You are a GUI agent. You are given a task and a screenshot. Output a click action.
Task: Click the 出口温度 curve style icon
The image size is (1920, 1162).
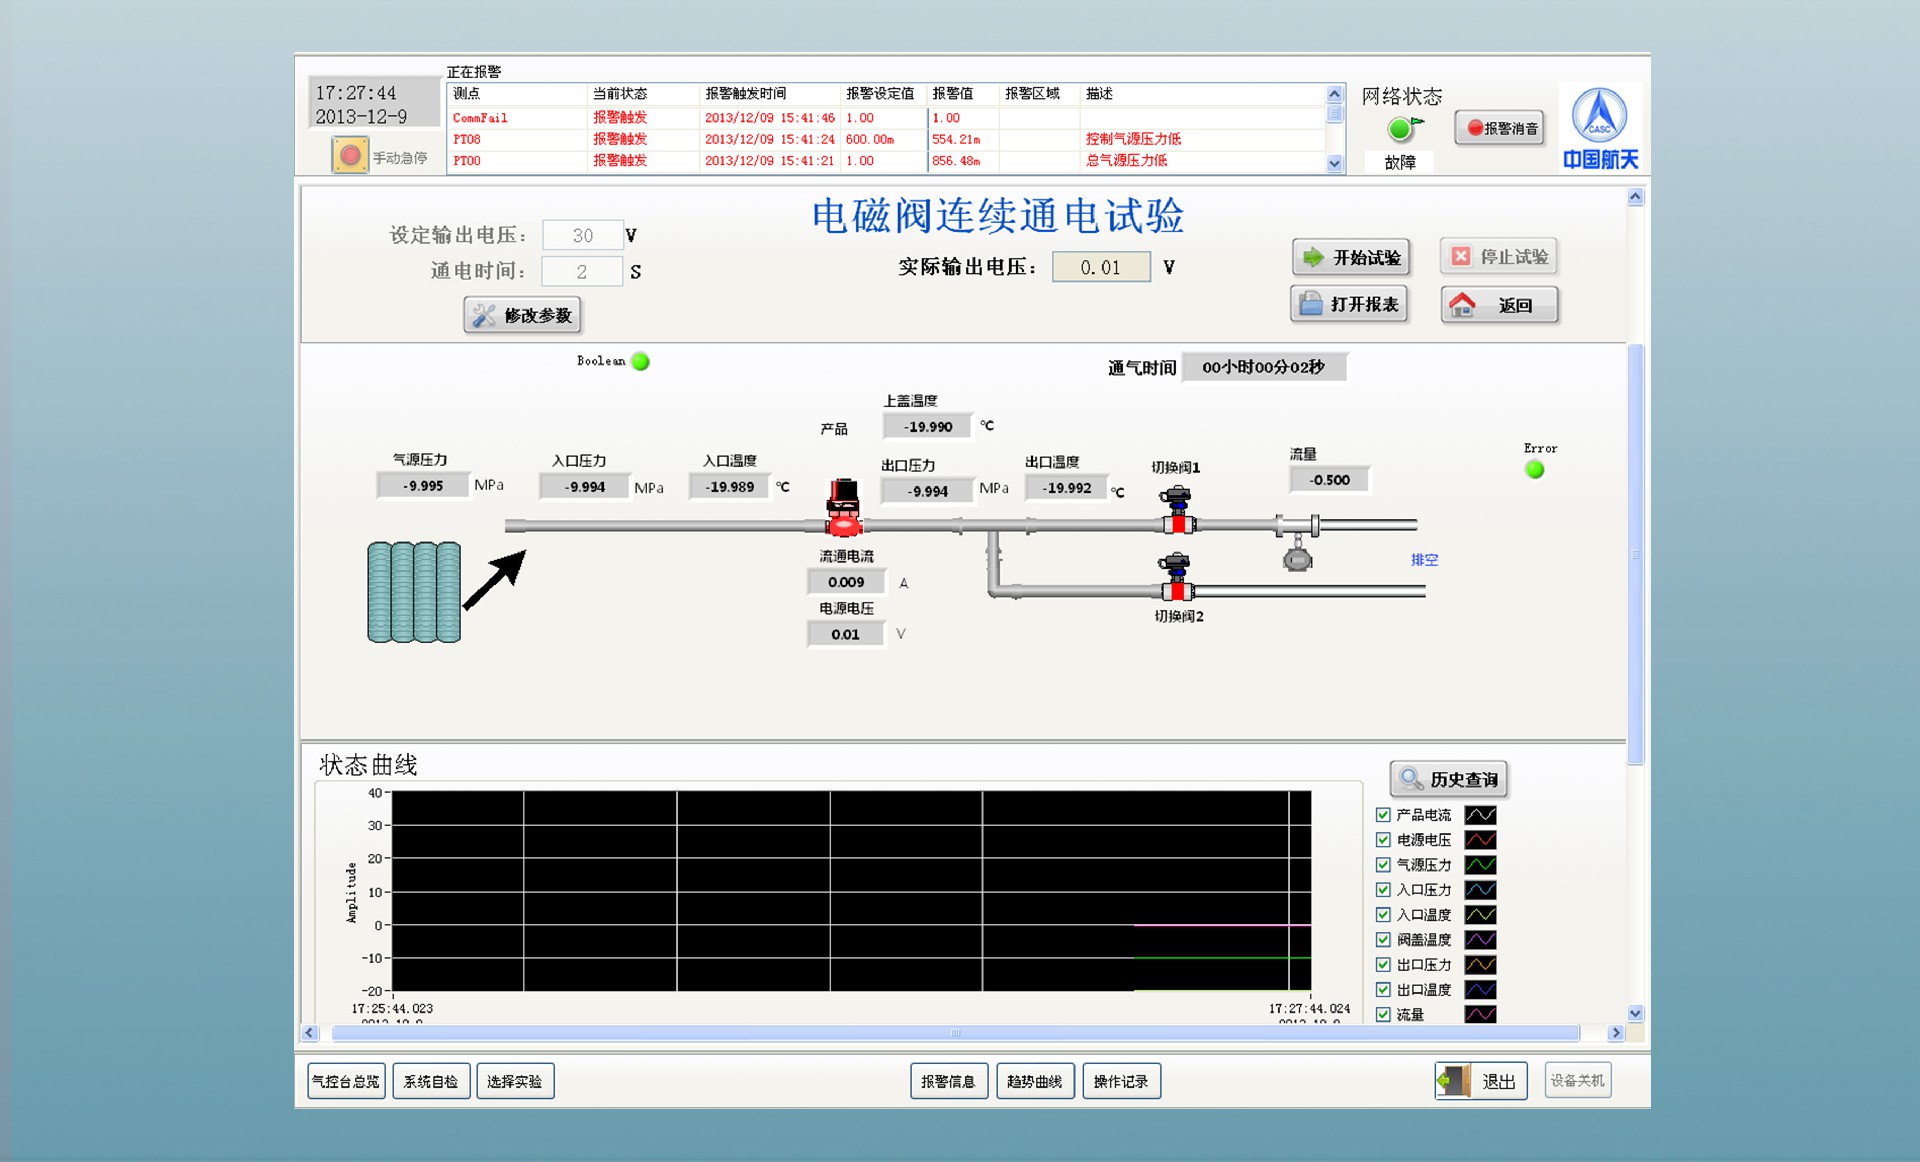tap(1480, 990)
